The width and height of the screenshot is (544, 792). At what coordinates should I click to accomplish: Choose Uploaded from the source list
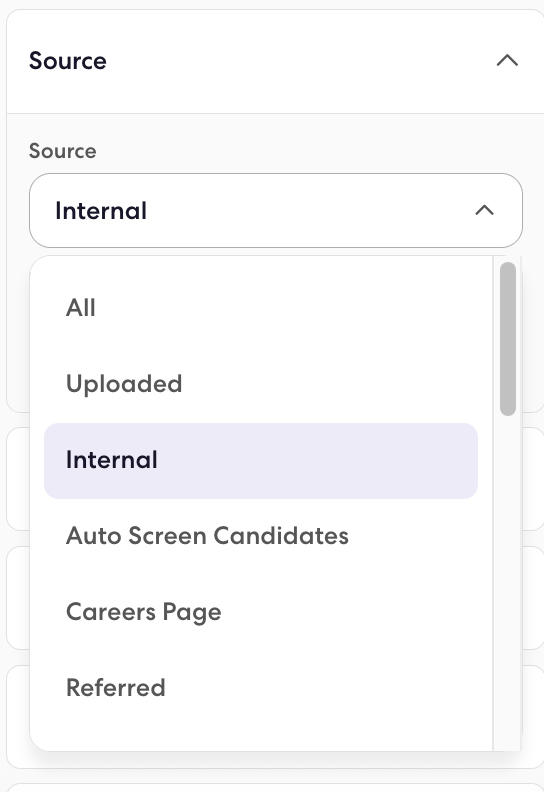pyautogui.click(x=261, y=384)
